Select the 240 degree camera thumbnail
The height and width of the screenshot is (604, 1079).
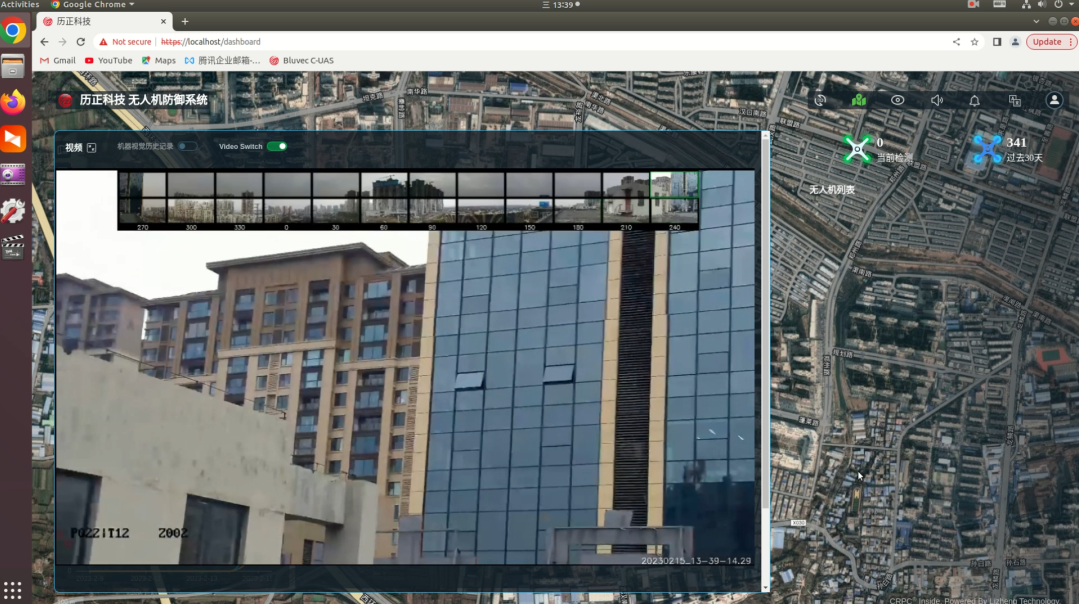pos(675,198)
